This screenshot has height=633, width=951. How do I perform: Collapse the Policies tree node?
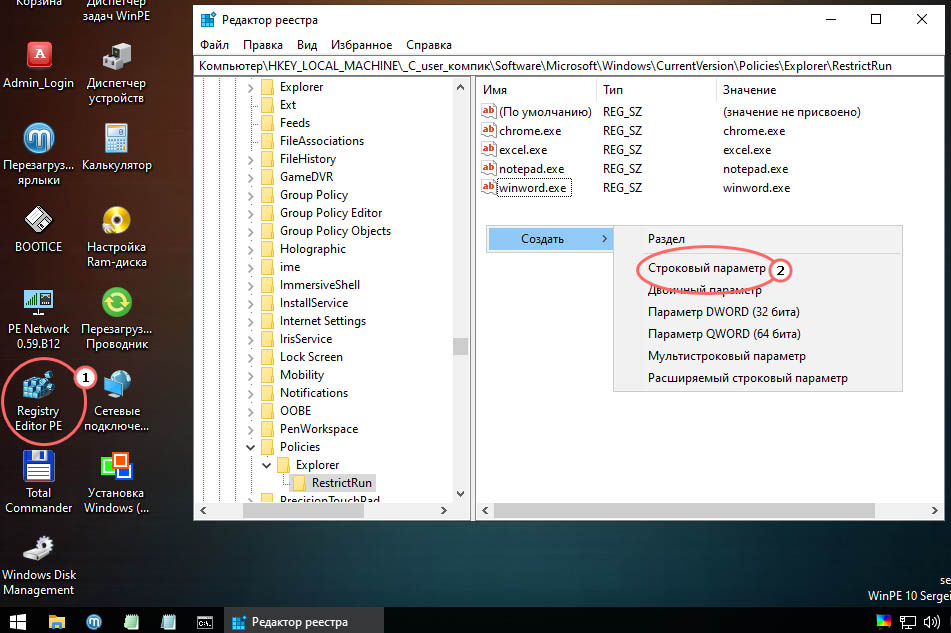tap(250, 447)
